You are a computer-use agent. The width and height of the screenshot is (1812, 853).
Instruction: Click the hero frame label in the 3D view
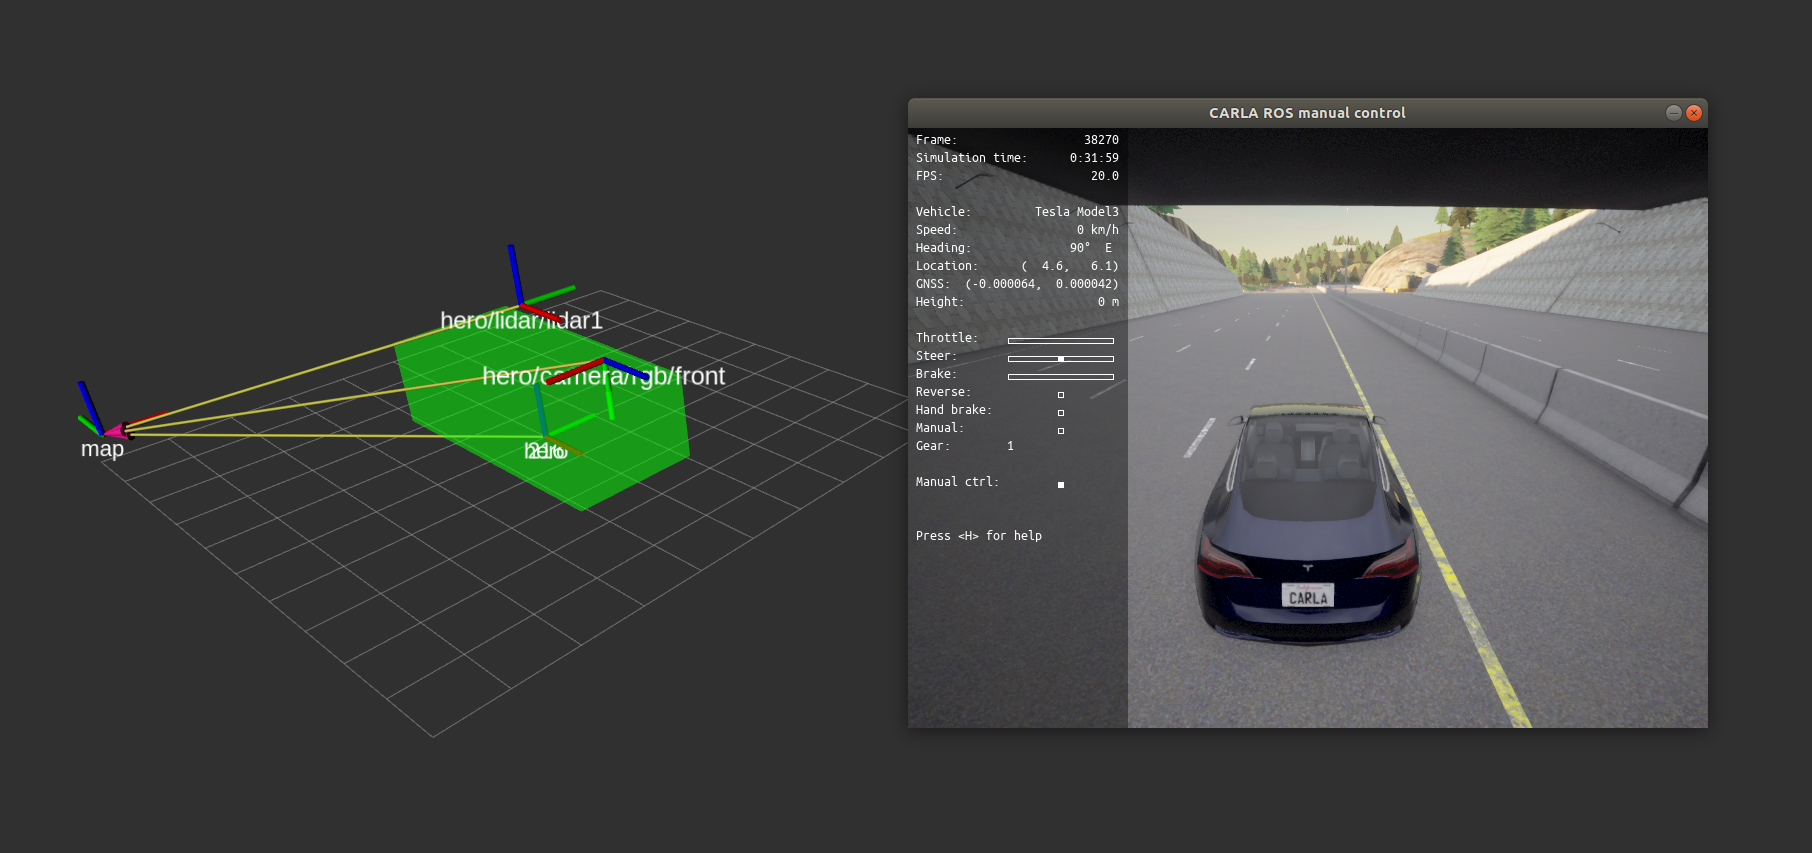point(546,451)
